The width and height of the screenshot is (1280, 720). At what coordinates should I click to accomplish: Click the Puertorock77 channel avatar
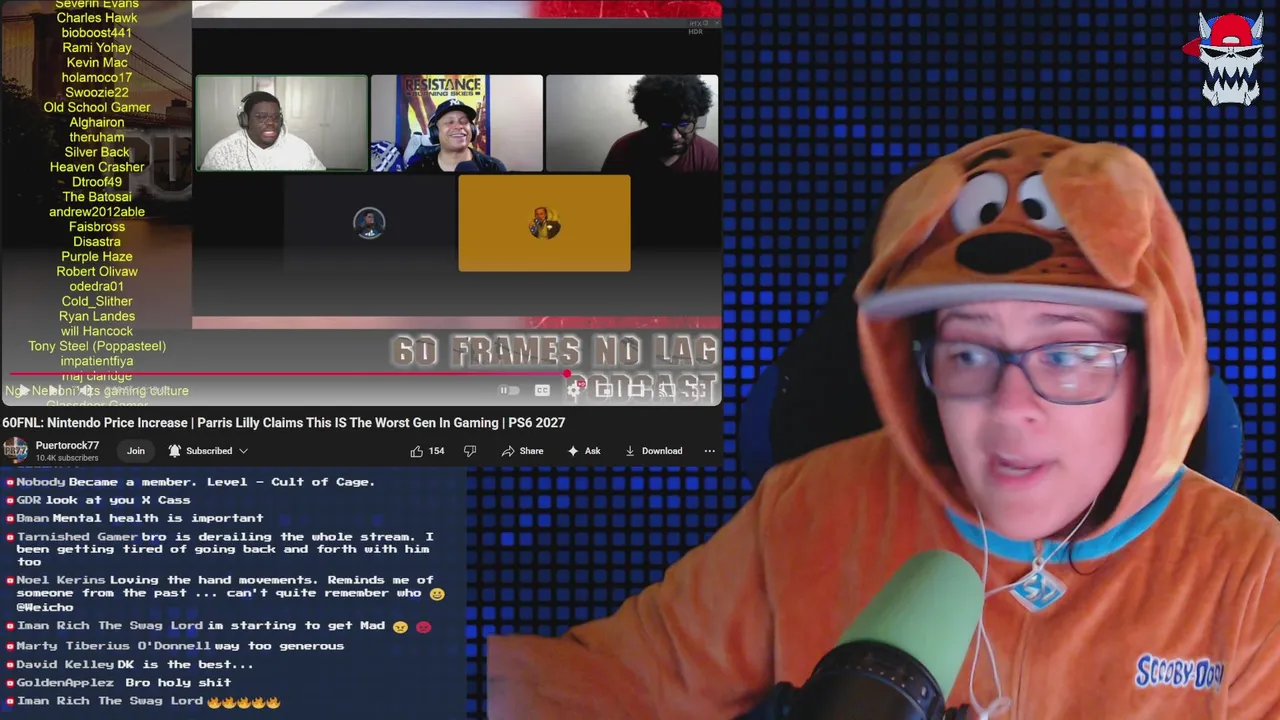(x=15, y=451)
